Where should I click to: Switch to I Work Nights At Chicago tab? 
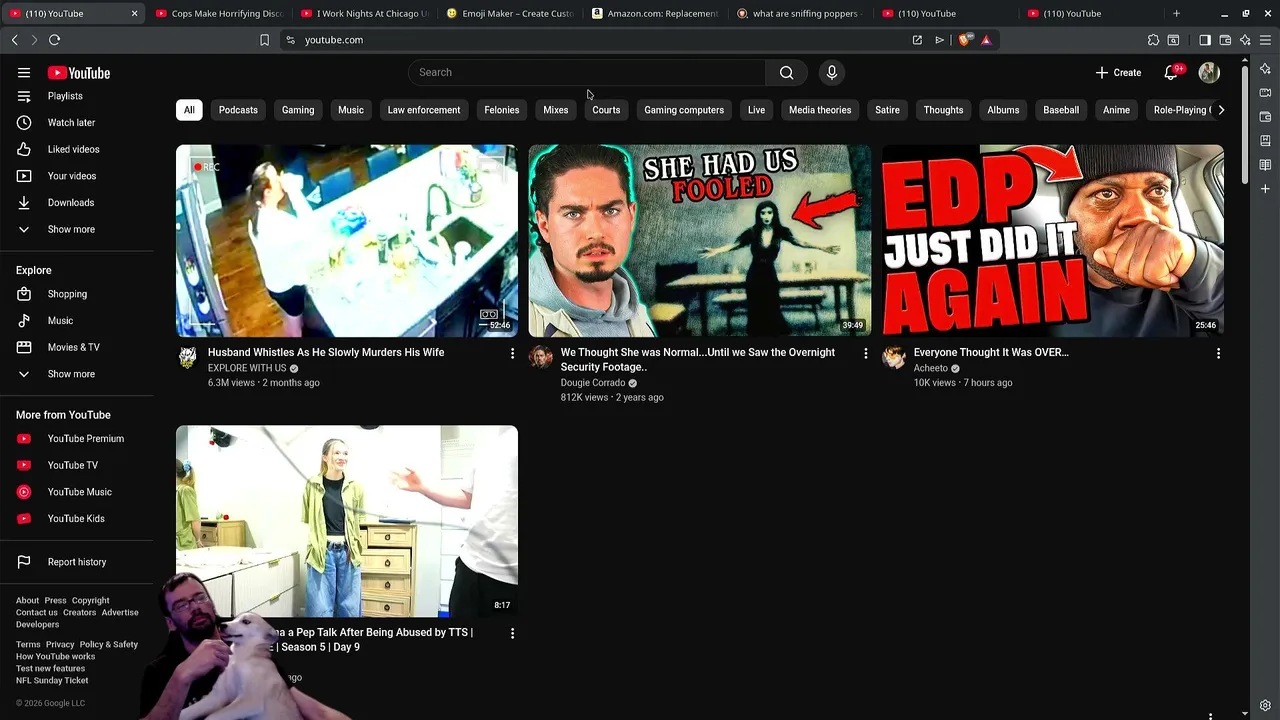pos(364,14)
